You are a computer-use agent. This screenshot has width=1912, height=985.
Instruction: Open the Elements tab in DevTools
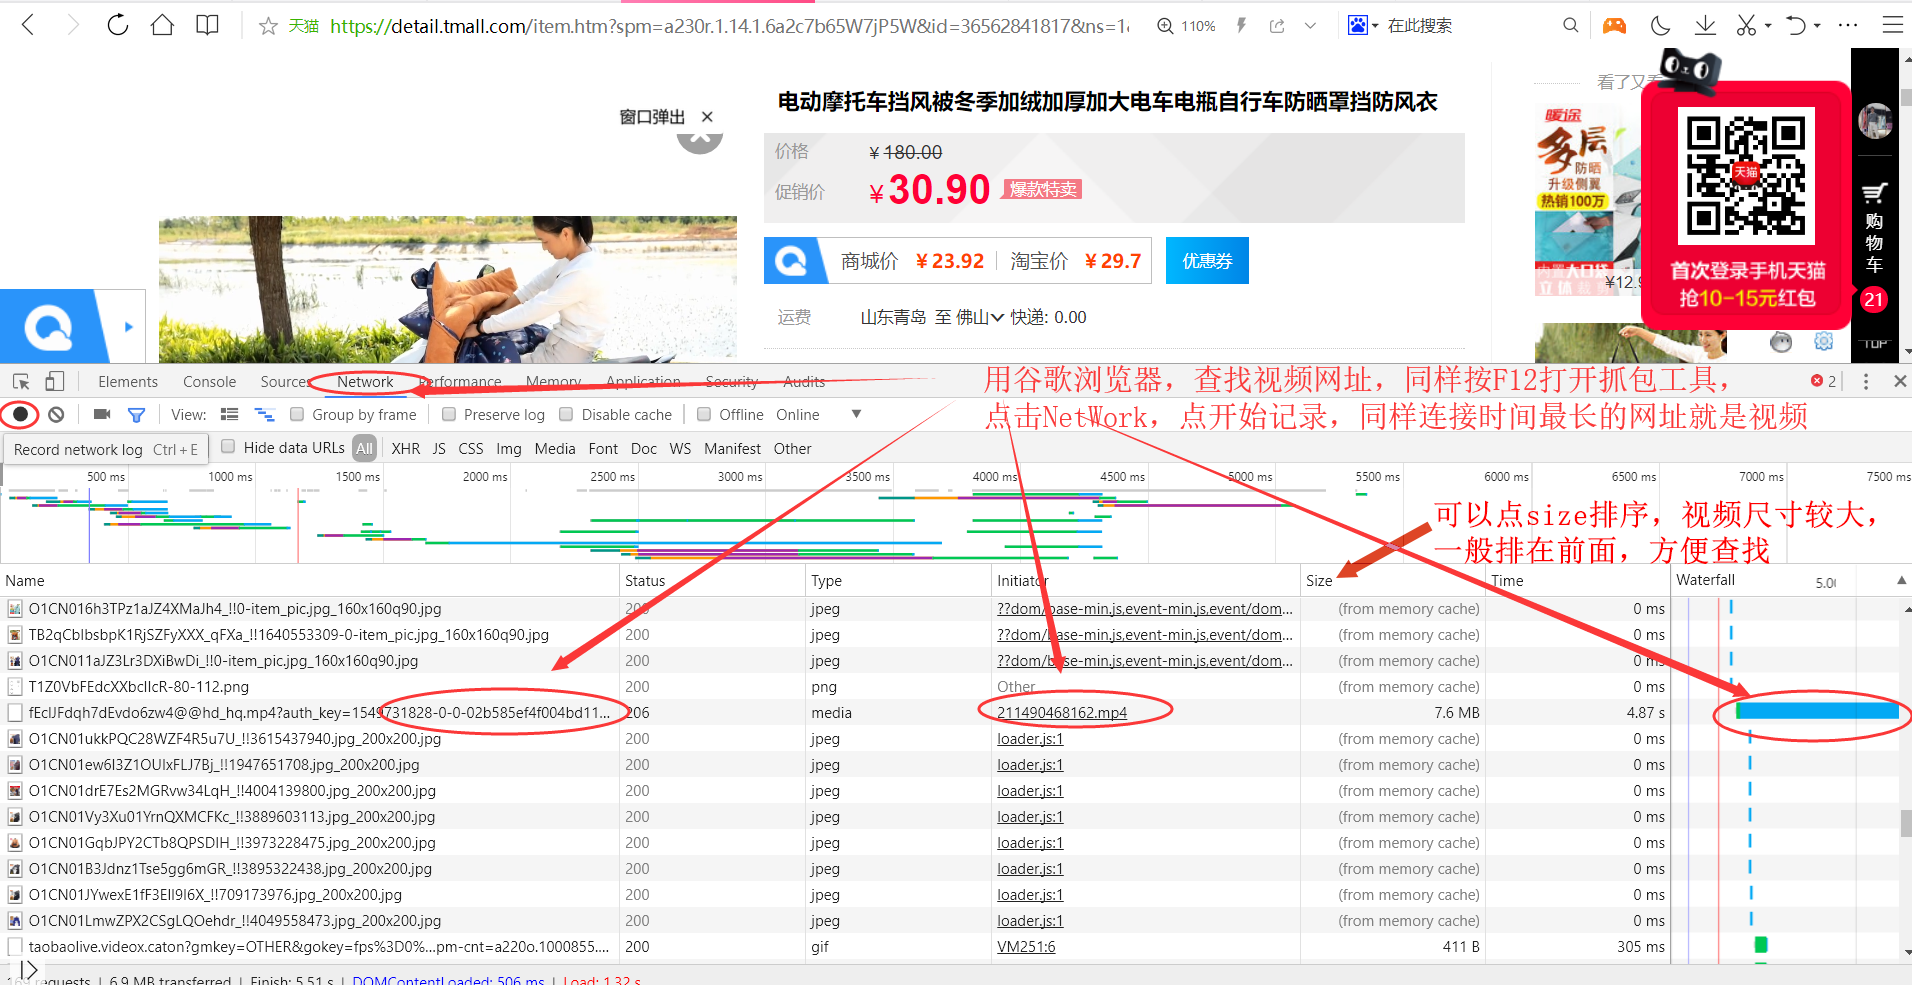click(128, 381)
